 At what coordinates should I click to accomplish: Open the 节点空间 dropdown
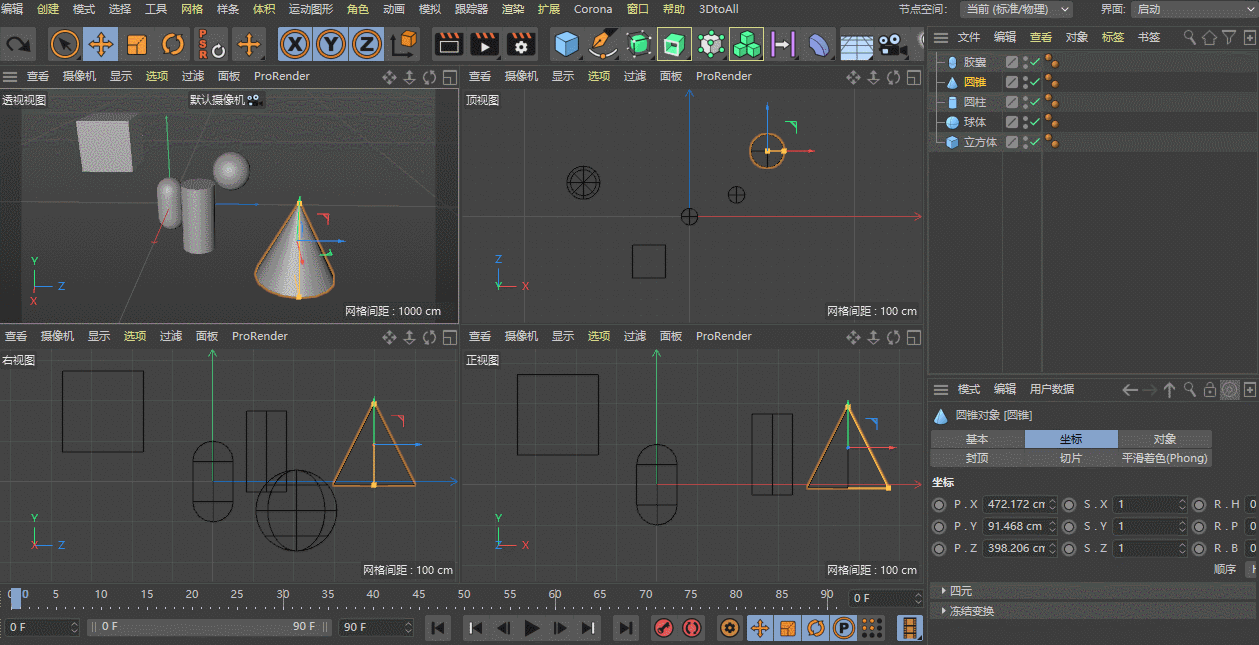point(1016,9)
